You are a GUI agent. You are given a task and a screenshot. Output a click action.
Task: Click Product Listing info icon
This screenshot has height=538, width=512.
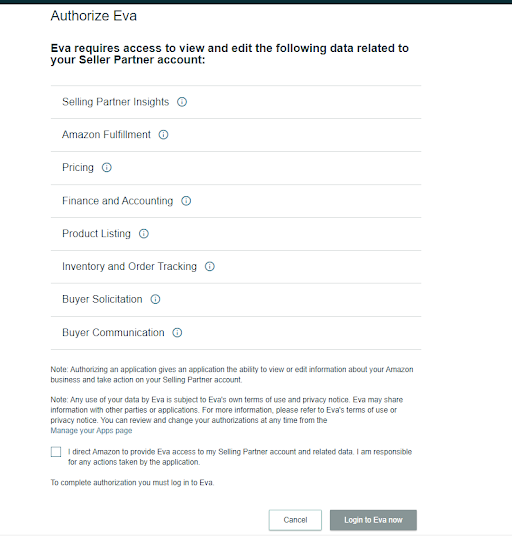[x=144, y=234]
